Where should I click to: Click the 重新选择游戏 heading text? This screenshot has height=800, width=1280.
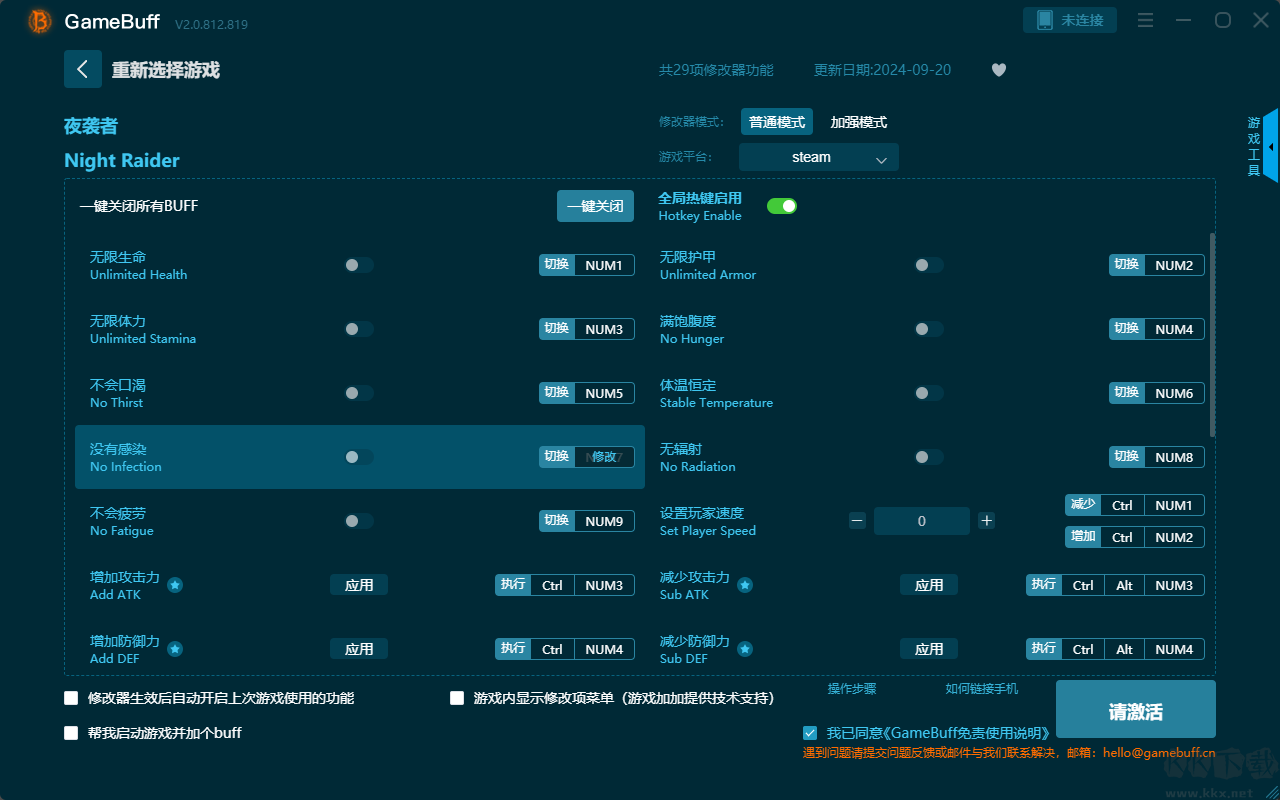[166, 70]
